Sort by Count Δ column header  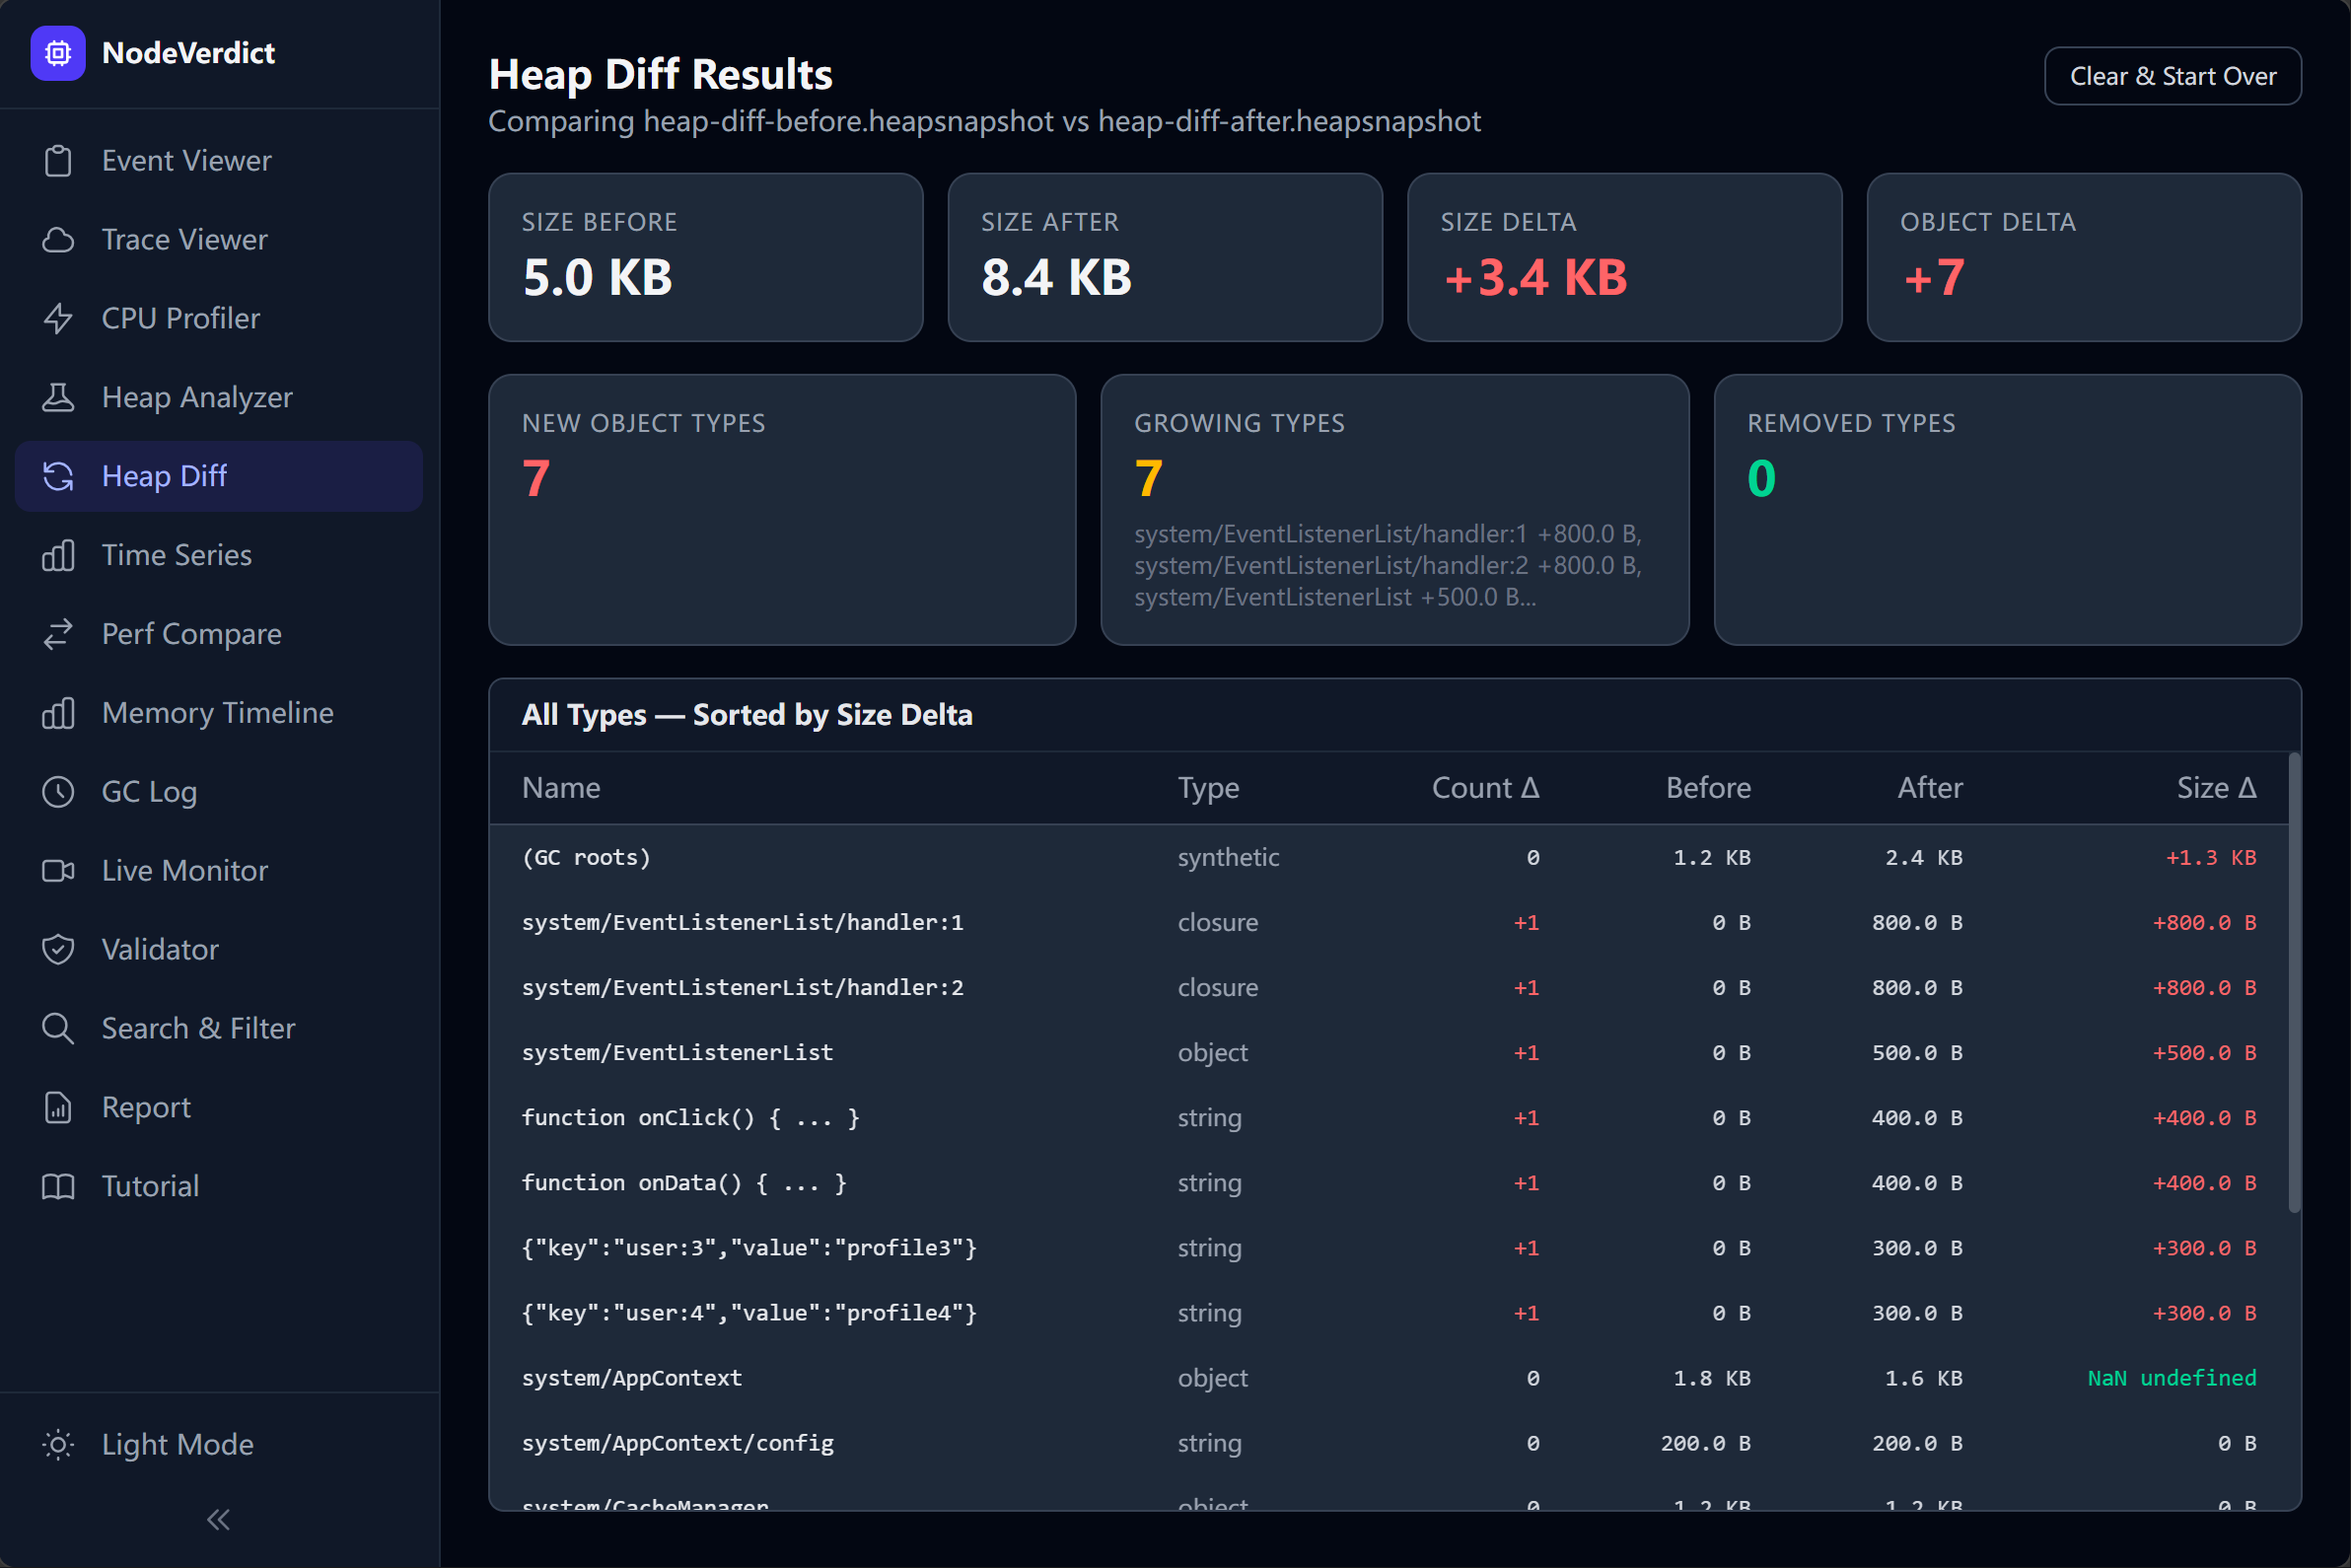click(x=1485, y=788)
